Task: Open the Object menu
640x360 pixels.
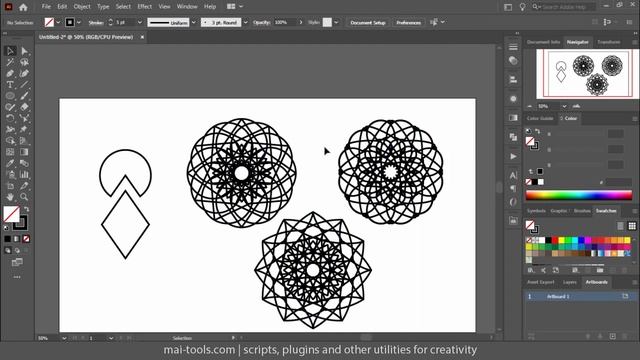Action: 82,7
